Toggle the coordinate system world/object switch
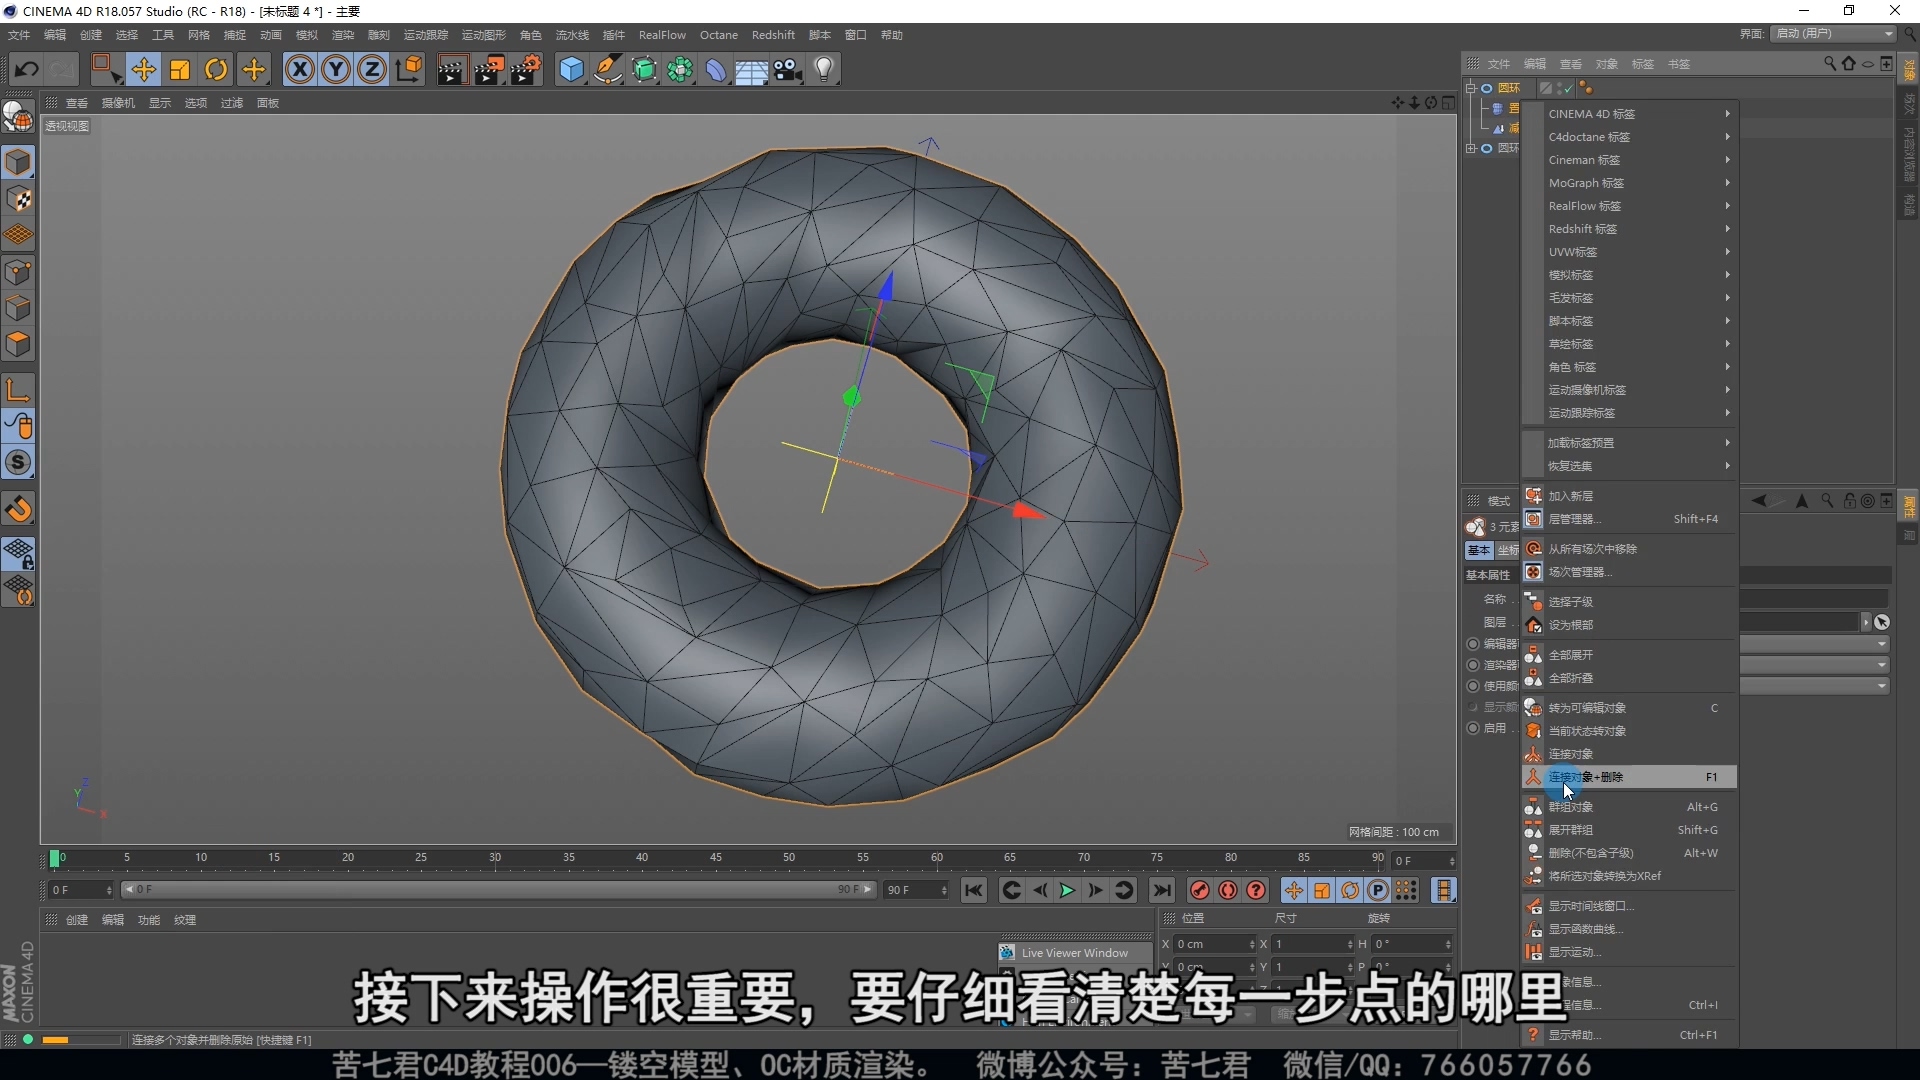Screen dimensions: 1920x1080 [409, 69]
